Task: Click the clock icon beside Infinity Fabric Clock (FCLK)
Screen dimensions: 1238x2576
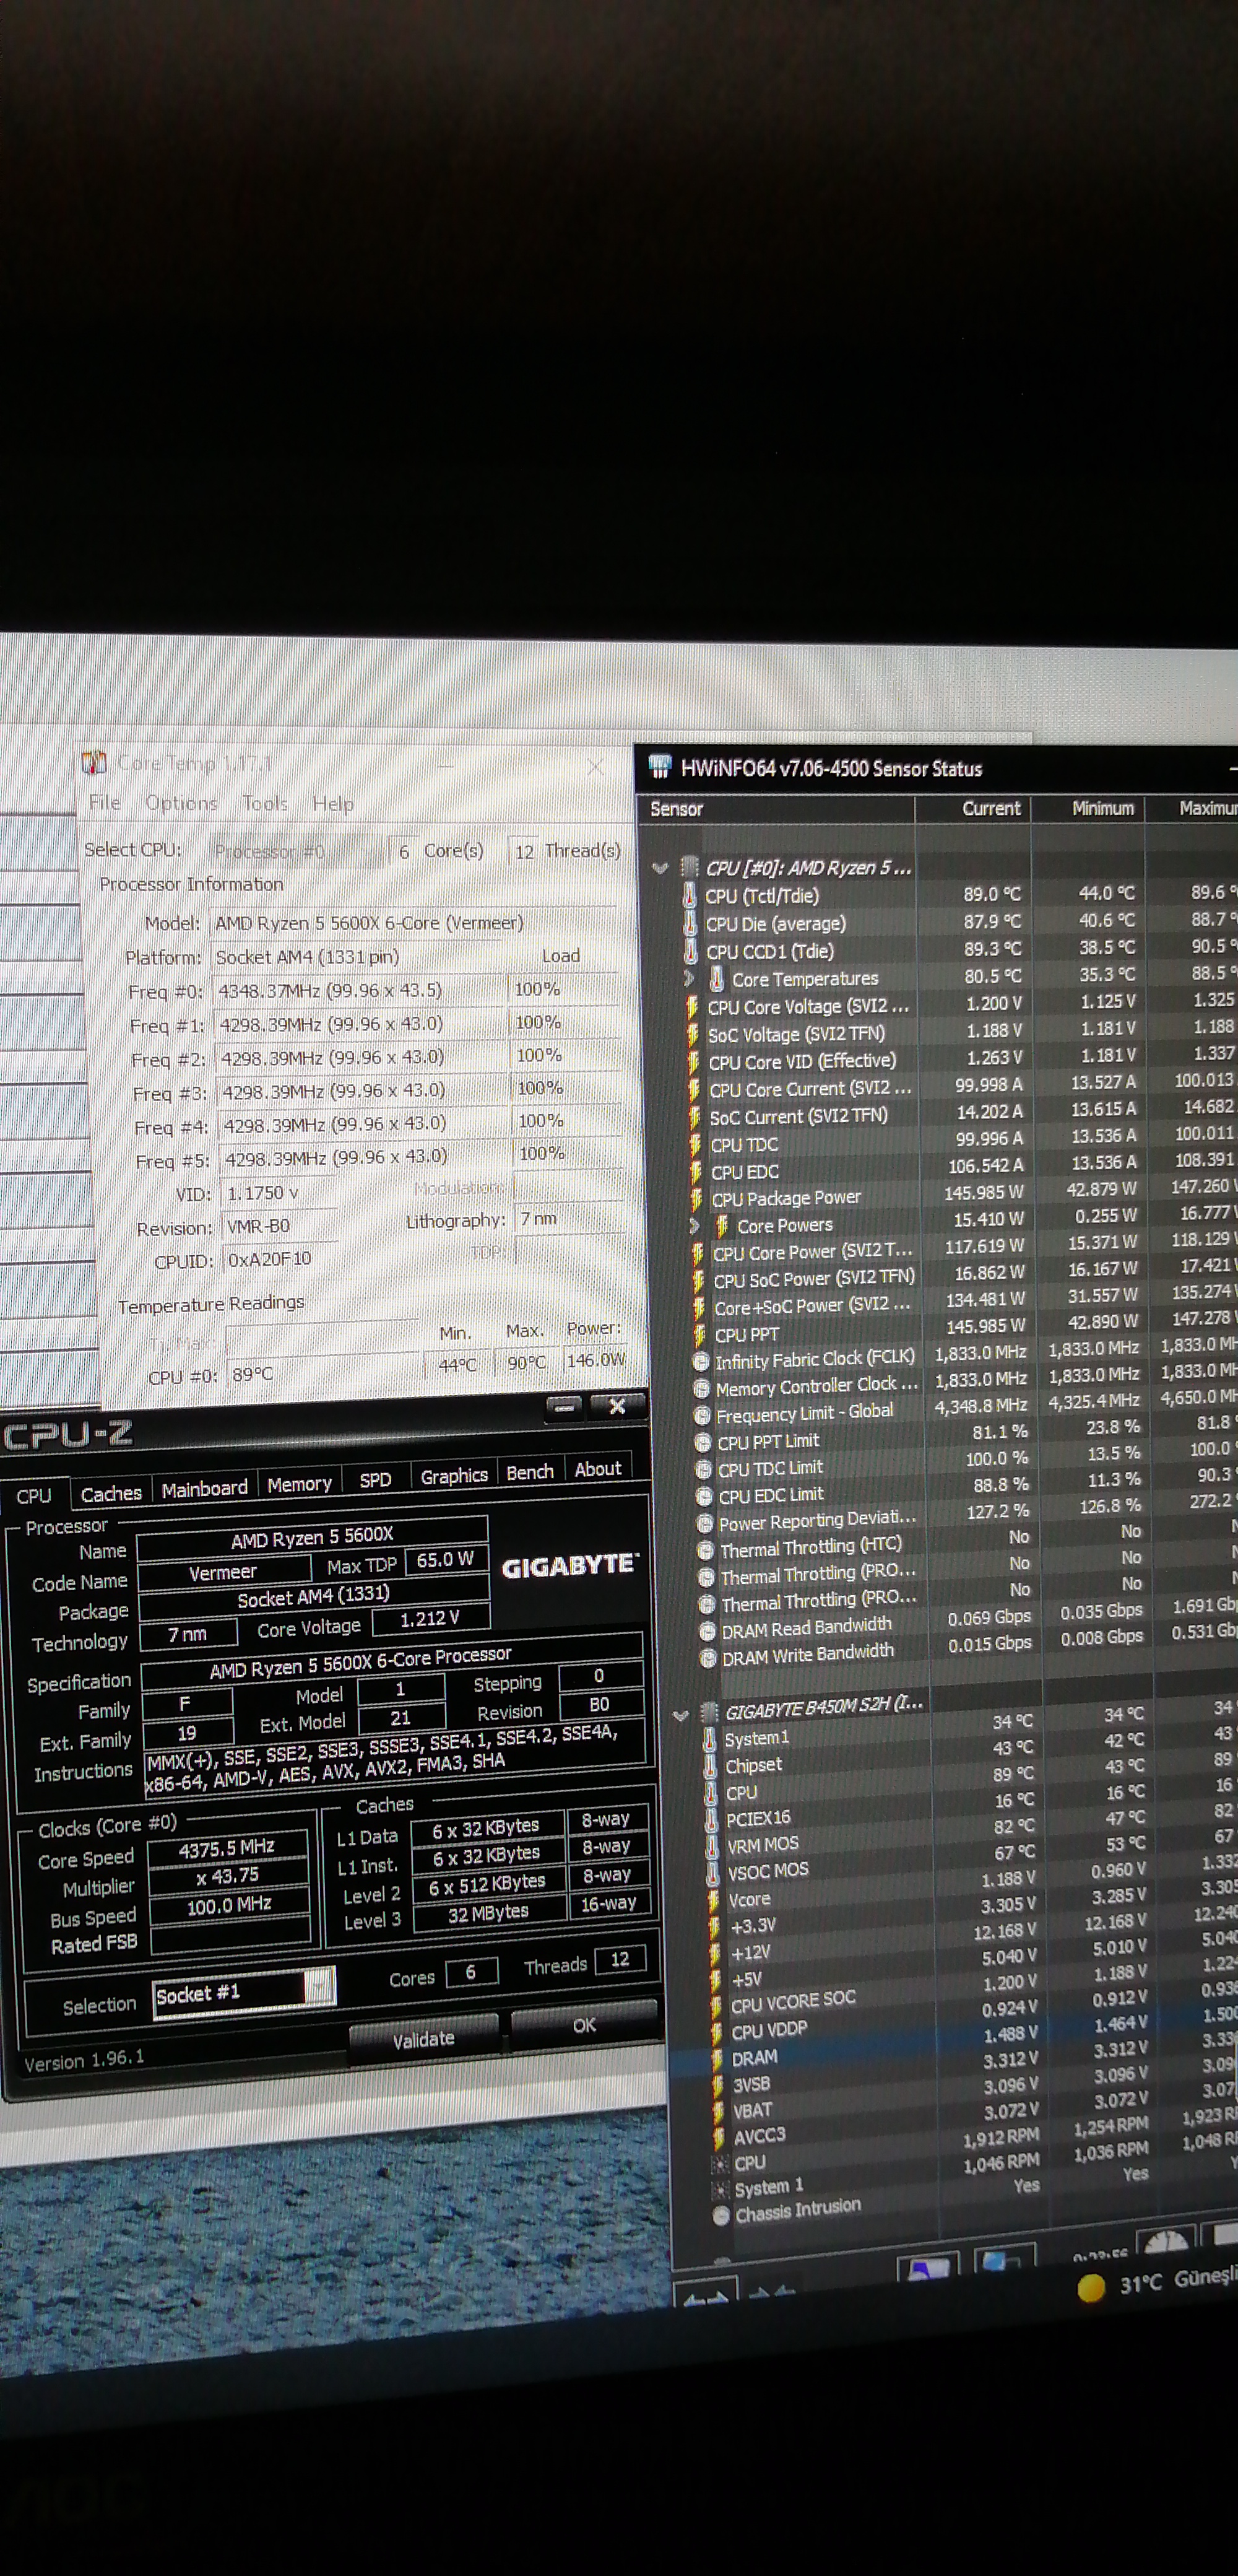Action: tap(702, 1361)
